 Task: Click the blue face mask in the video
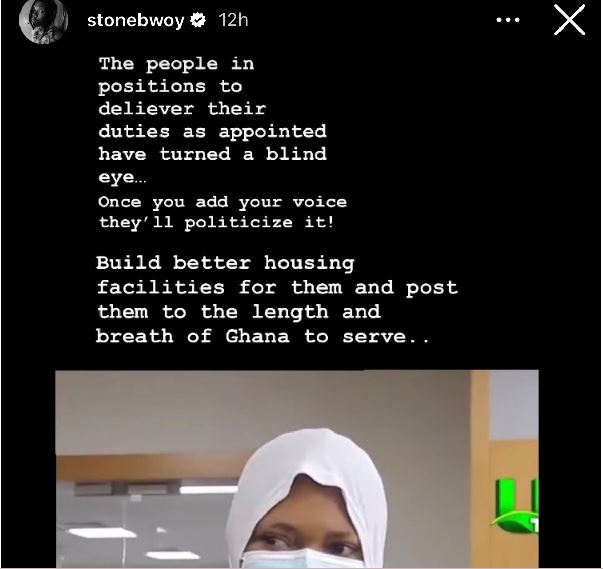[x=302, y=559]
